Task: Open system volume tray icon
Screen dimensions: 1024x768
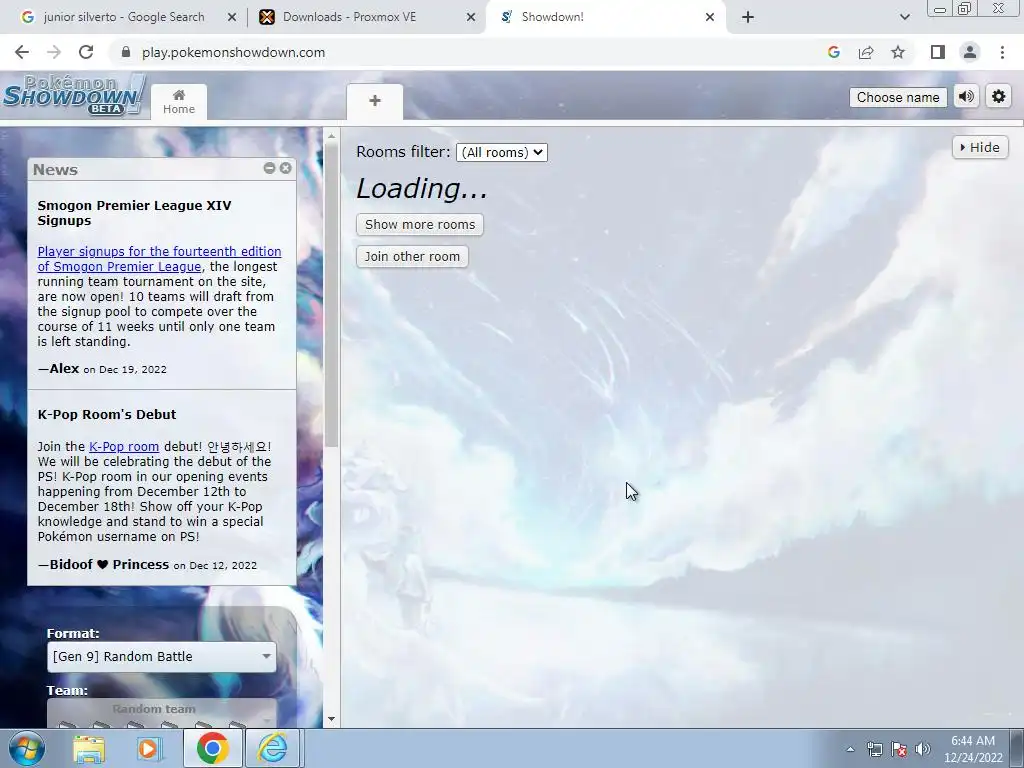Action: [923, 749]
